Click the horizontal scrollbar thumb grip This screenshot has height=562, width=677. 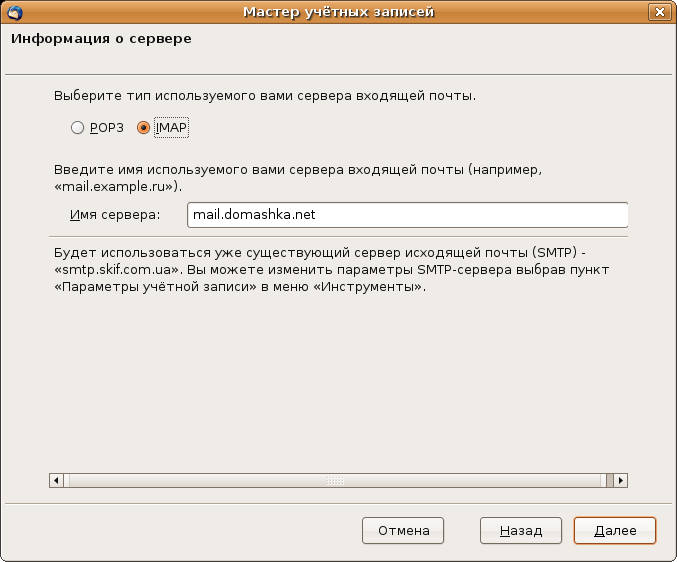(335, 481)
